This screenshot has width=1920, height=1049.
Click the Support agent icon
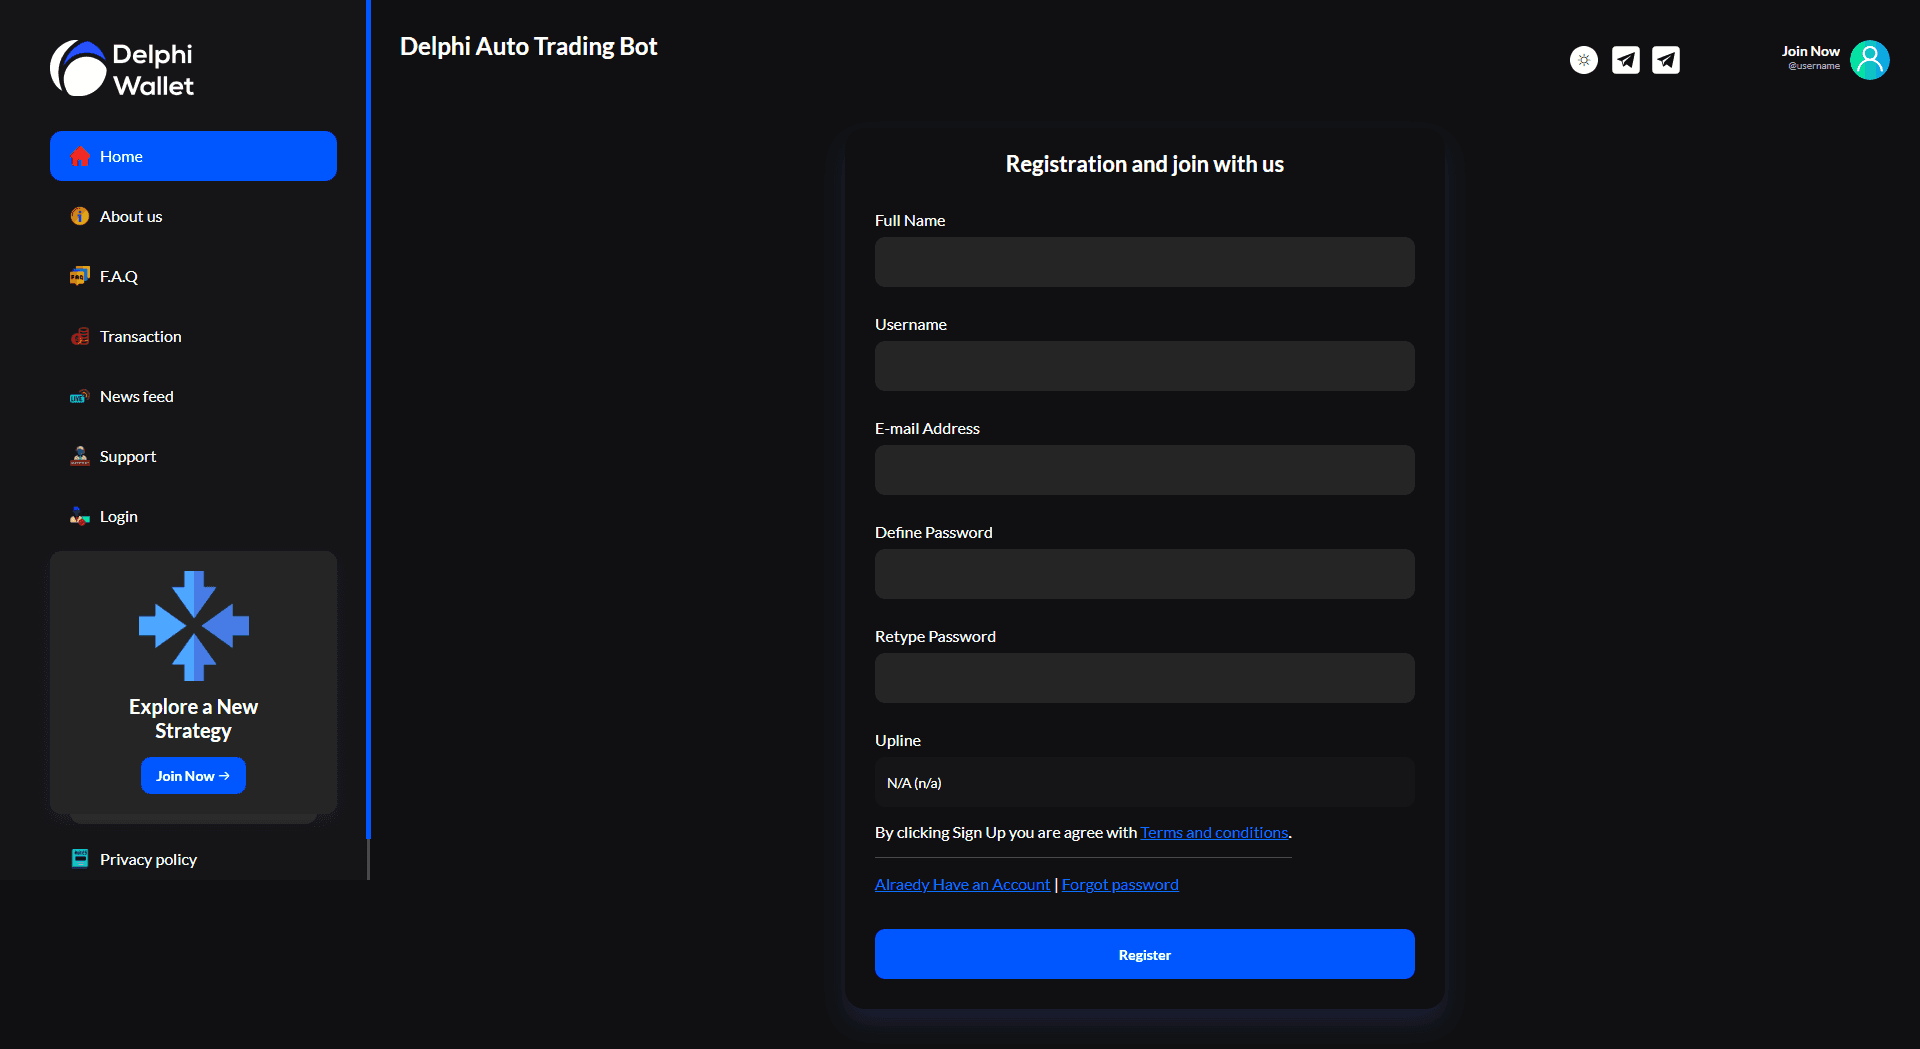(x=80, y=456)
